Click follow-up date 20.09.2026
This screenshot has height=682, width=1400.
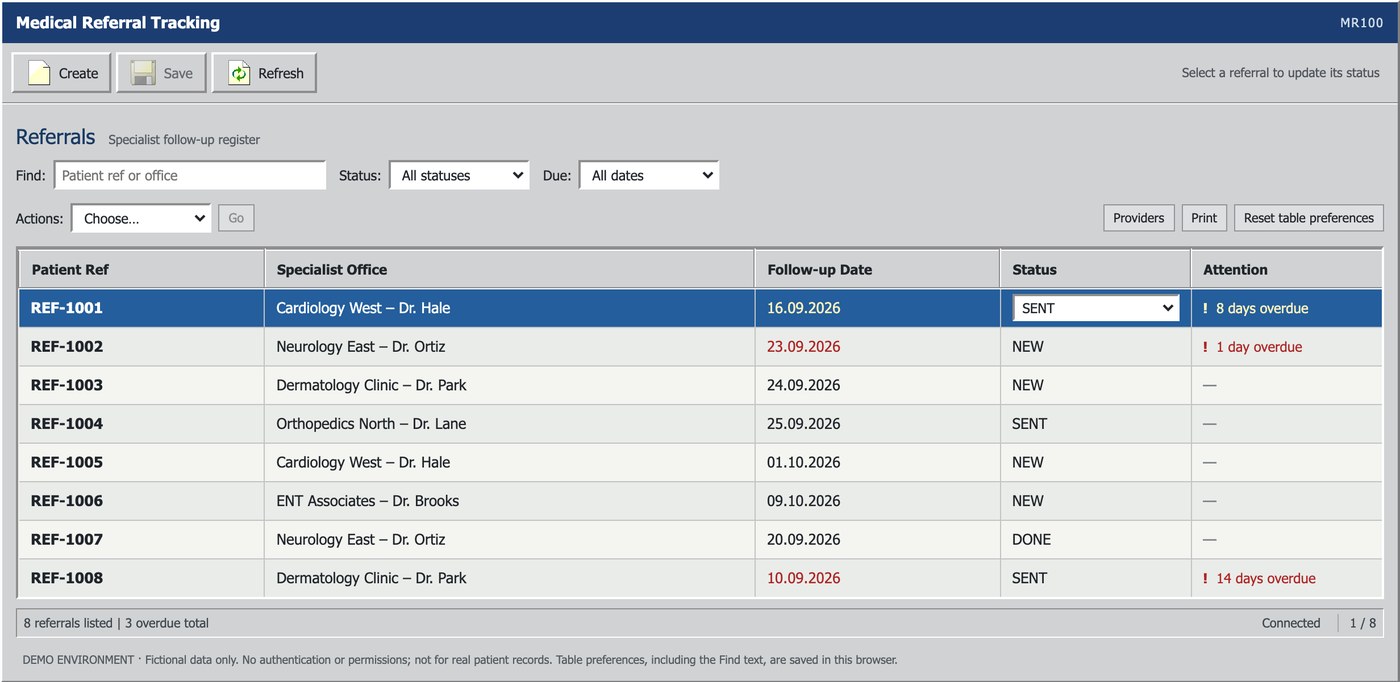pos(804,539)
